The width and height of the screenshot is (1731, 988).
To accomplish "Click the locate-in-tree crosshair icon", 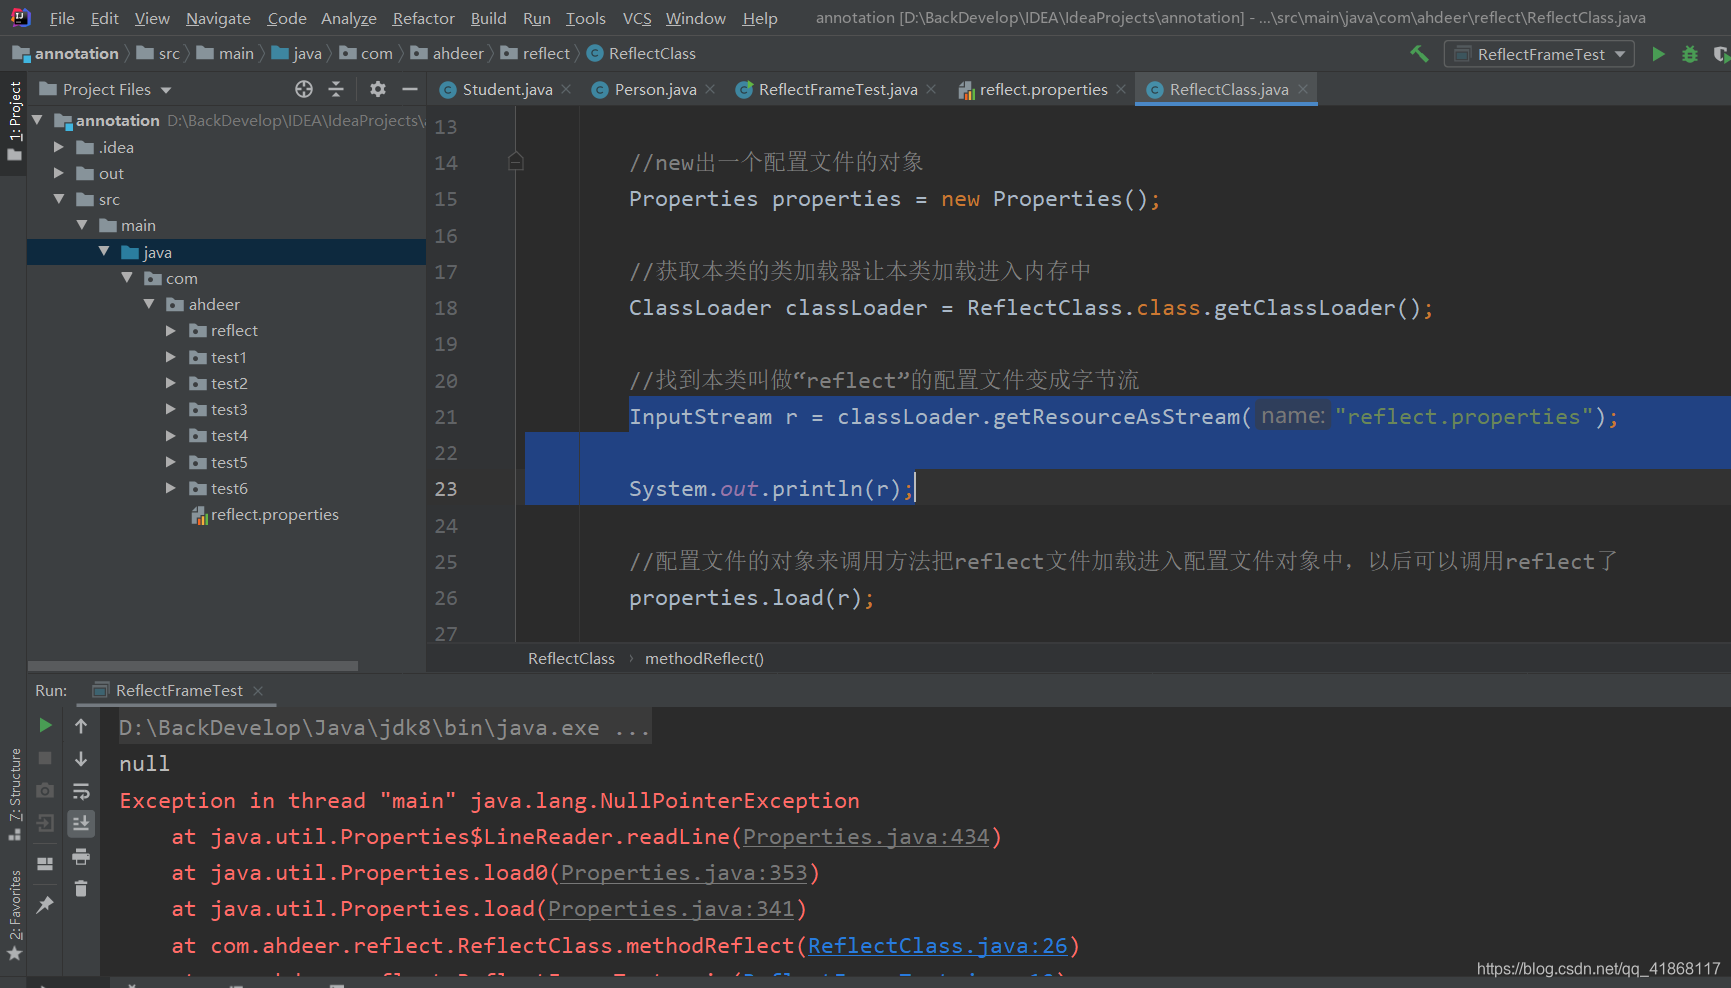I will pyautogui.click(x=304, y=89).
